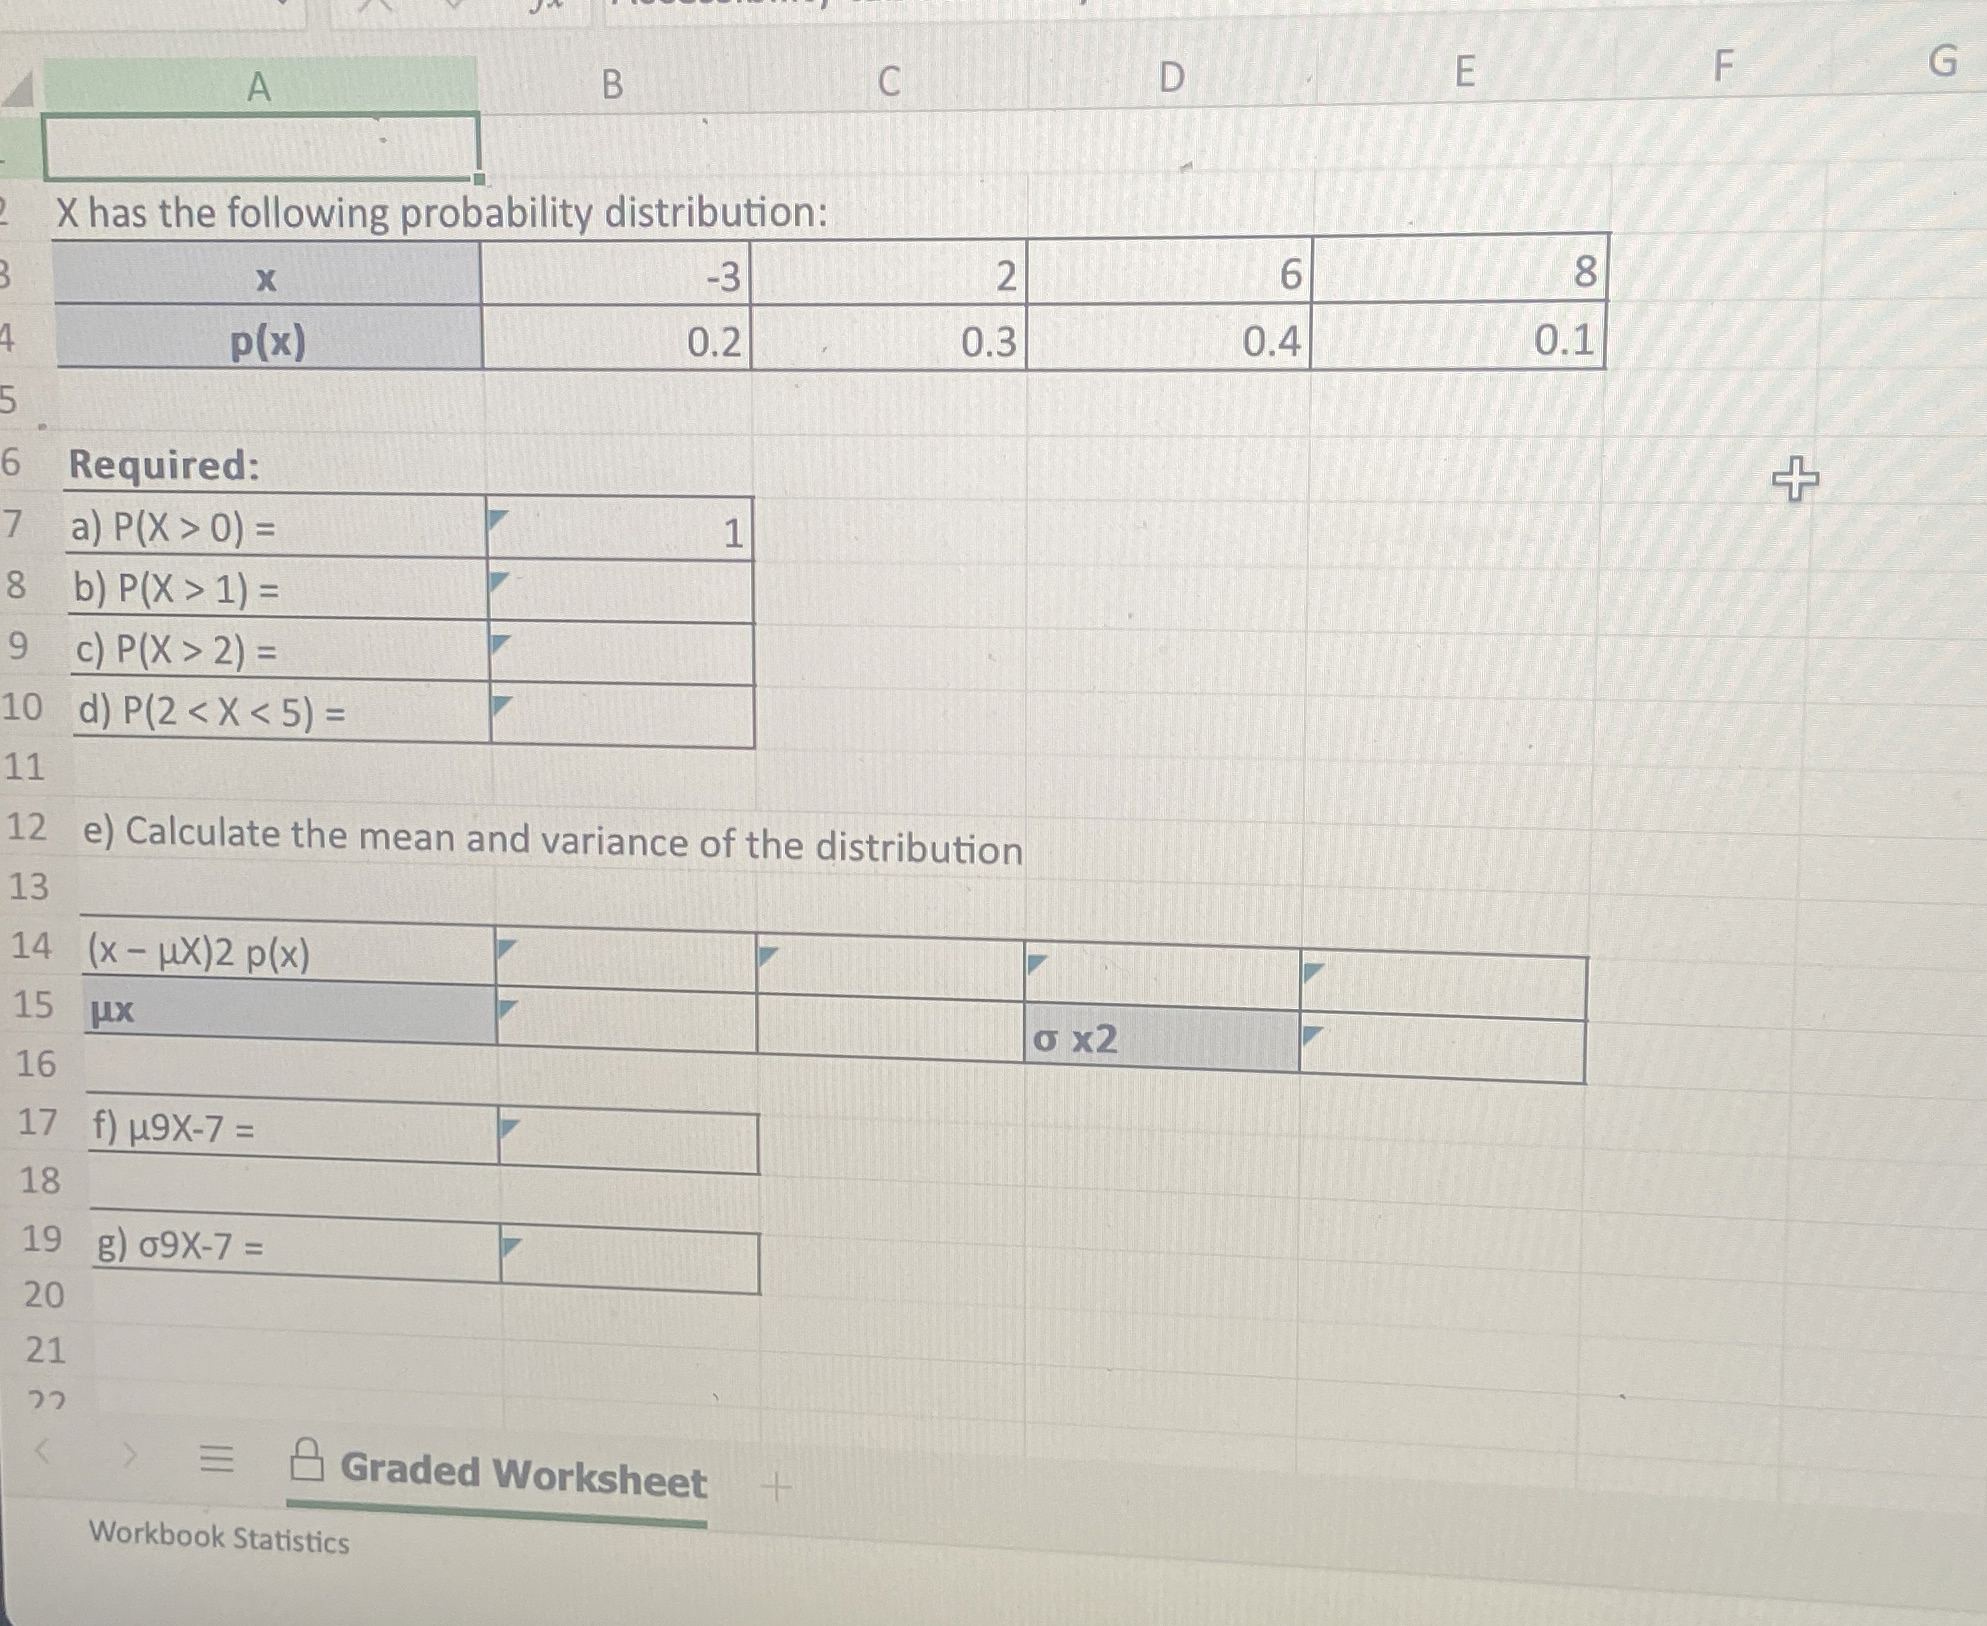The image size is (1987, 1626).
Task: Go to next sheet arrow
Action: point(129,1455)
